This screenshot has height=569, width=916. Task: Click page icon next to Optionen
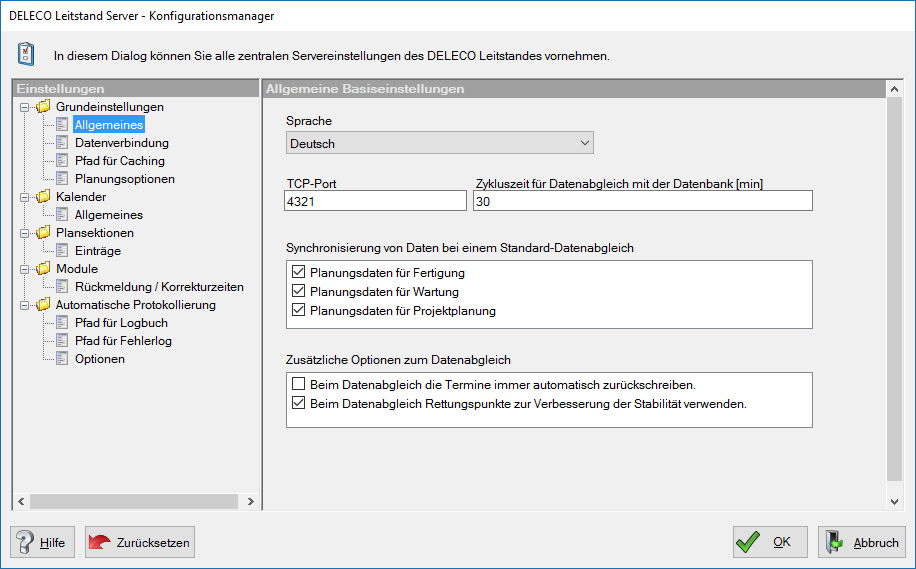coord(62,359)
